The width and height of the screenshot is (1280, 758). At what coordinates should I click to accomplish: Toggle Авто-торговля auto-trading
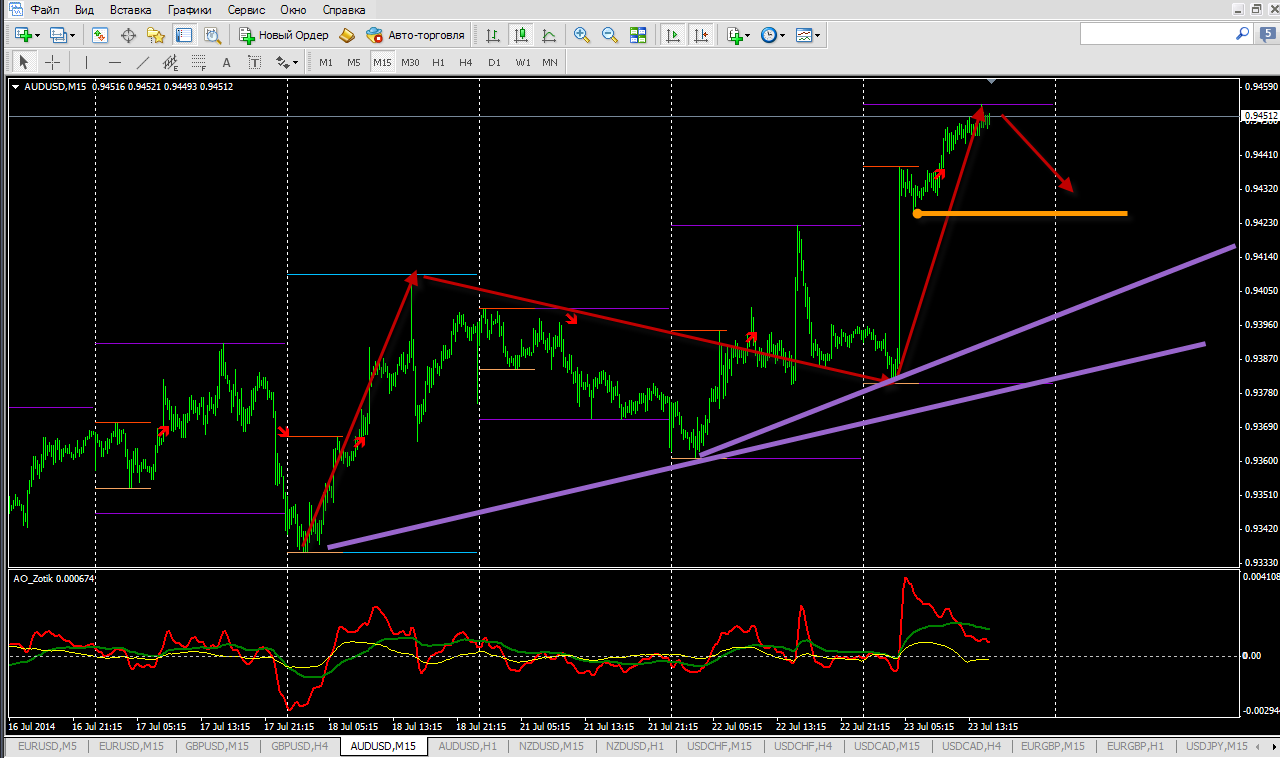[x=416, y=35]
